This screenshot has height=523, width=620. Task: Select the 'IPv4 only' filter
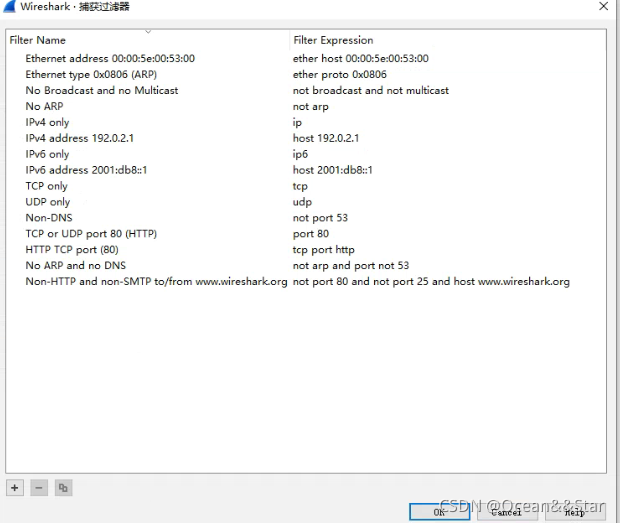pos(47,122)
